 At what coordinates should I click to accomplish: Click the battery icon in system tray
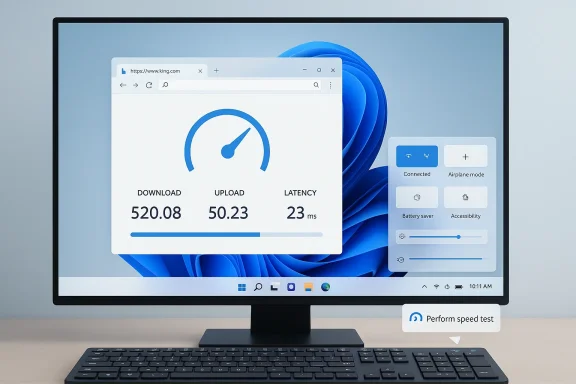(459, 287)
